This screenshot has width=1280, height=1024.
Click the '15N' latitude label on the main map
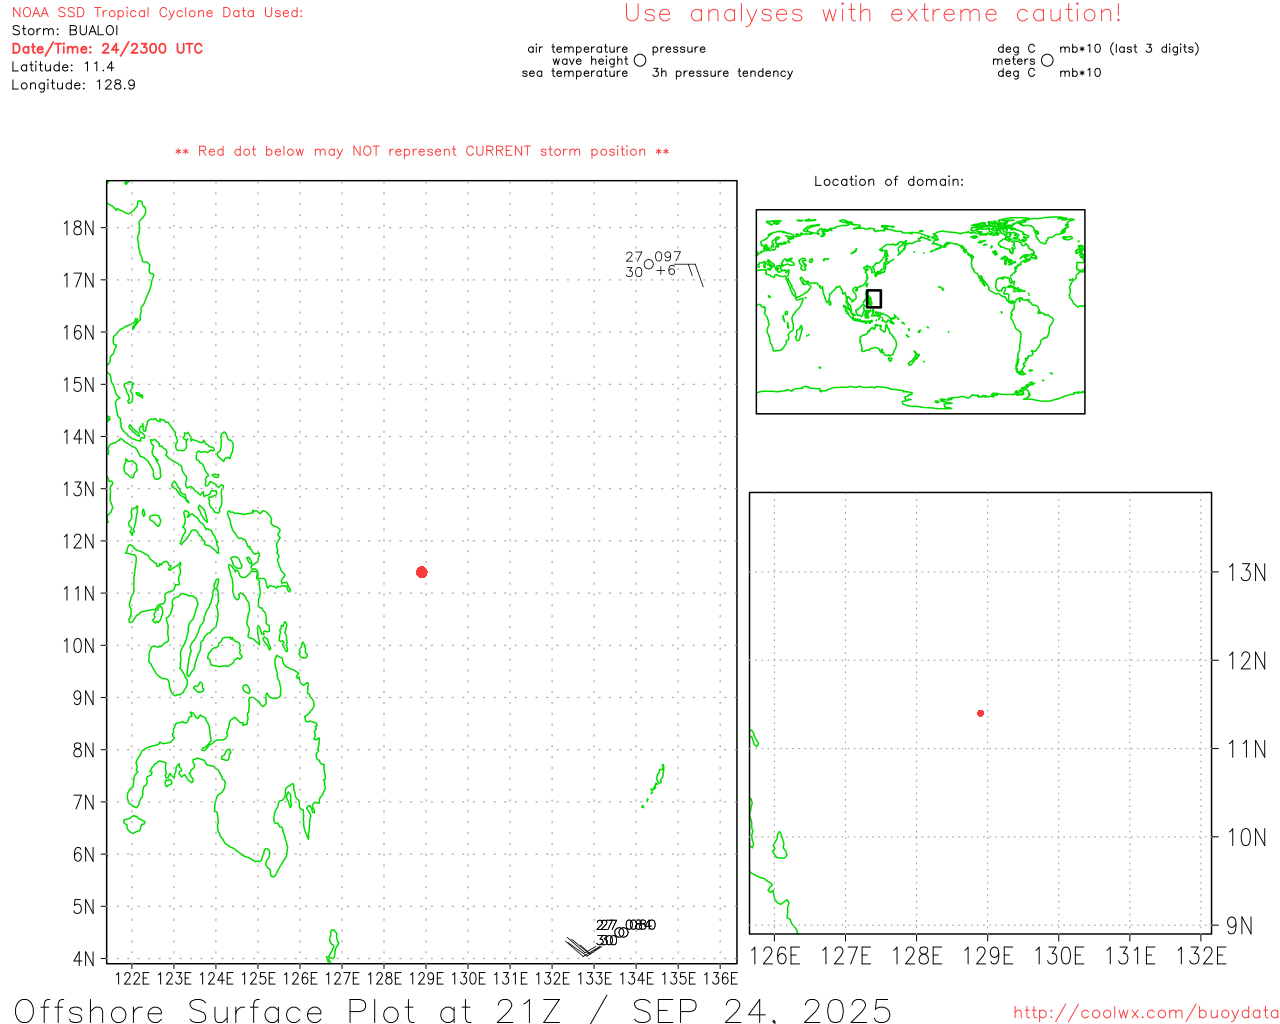[79, 385]
